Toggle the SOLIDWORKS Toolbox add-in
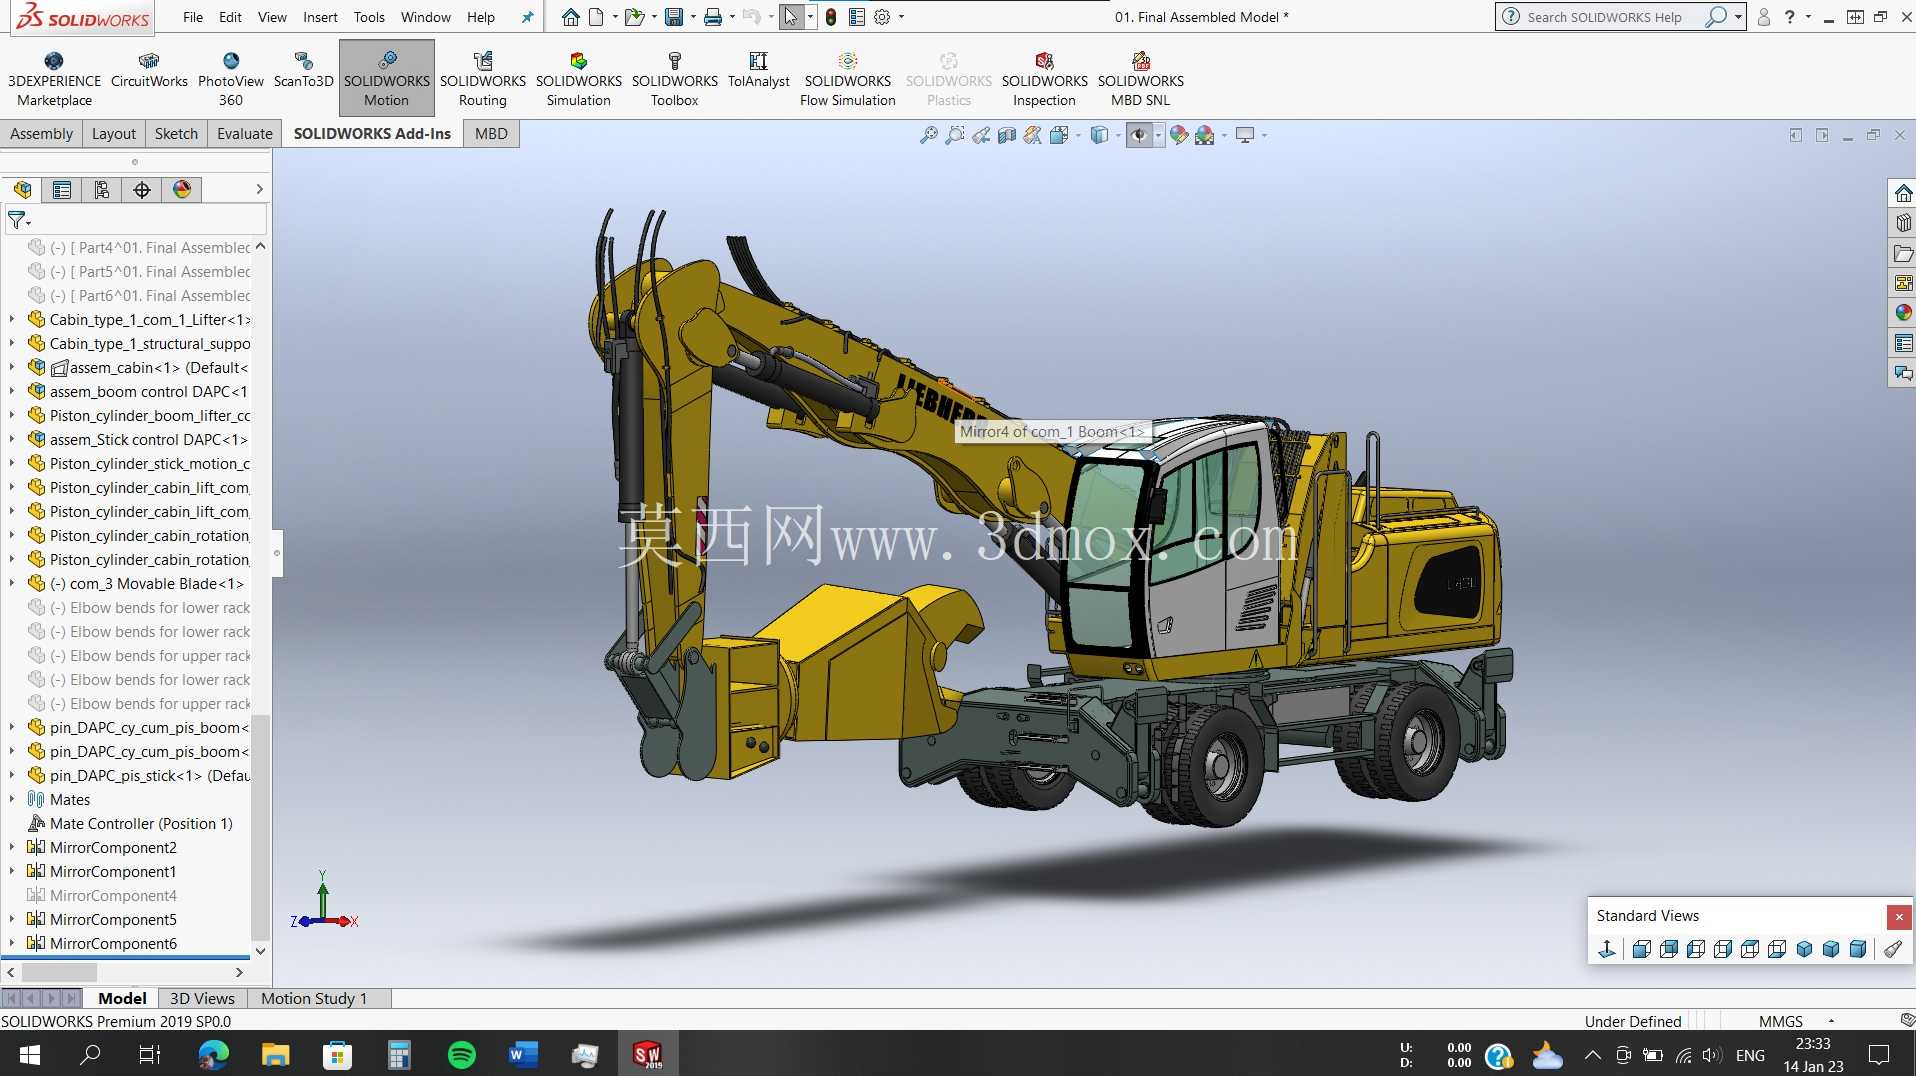Viewport: 1916px width, 1076px height. pyautogui.click(x=674, y=78)
